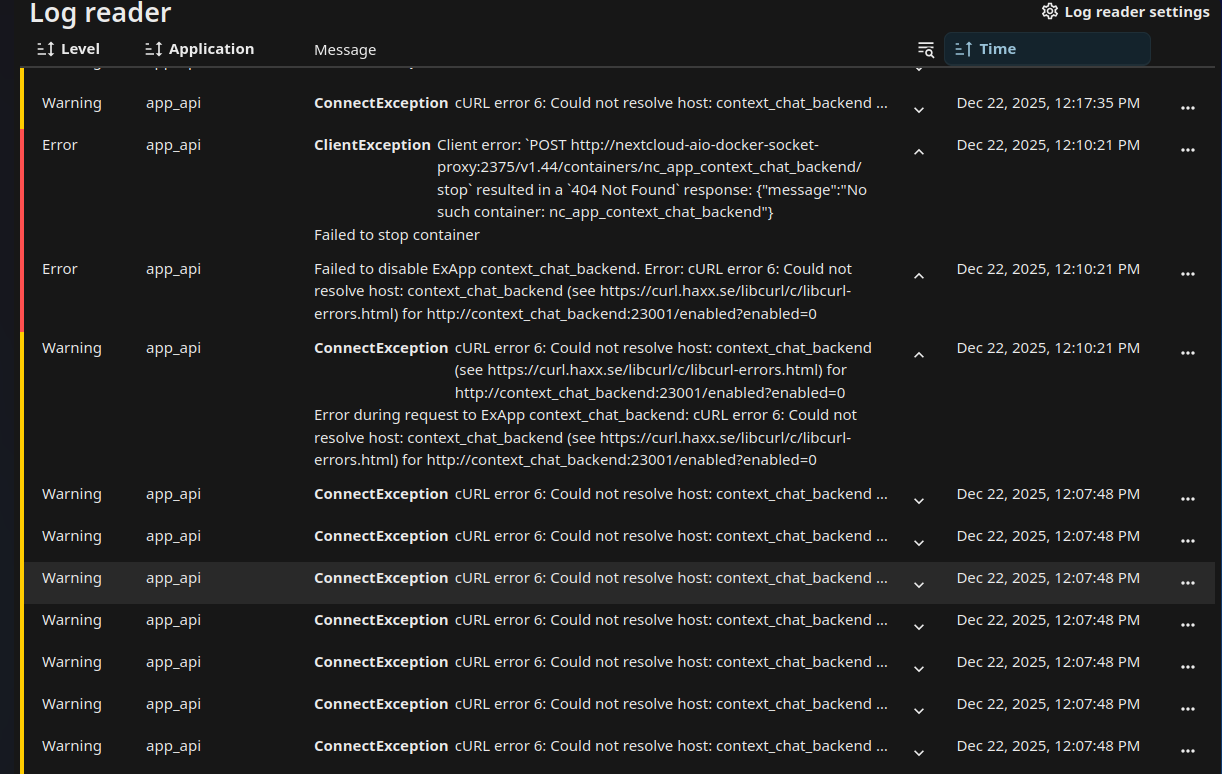Collapse the ClientException error entry
The image size is (1222, 774).
(919, 151)
